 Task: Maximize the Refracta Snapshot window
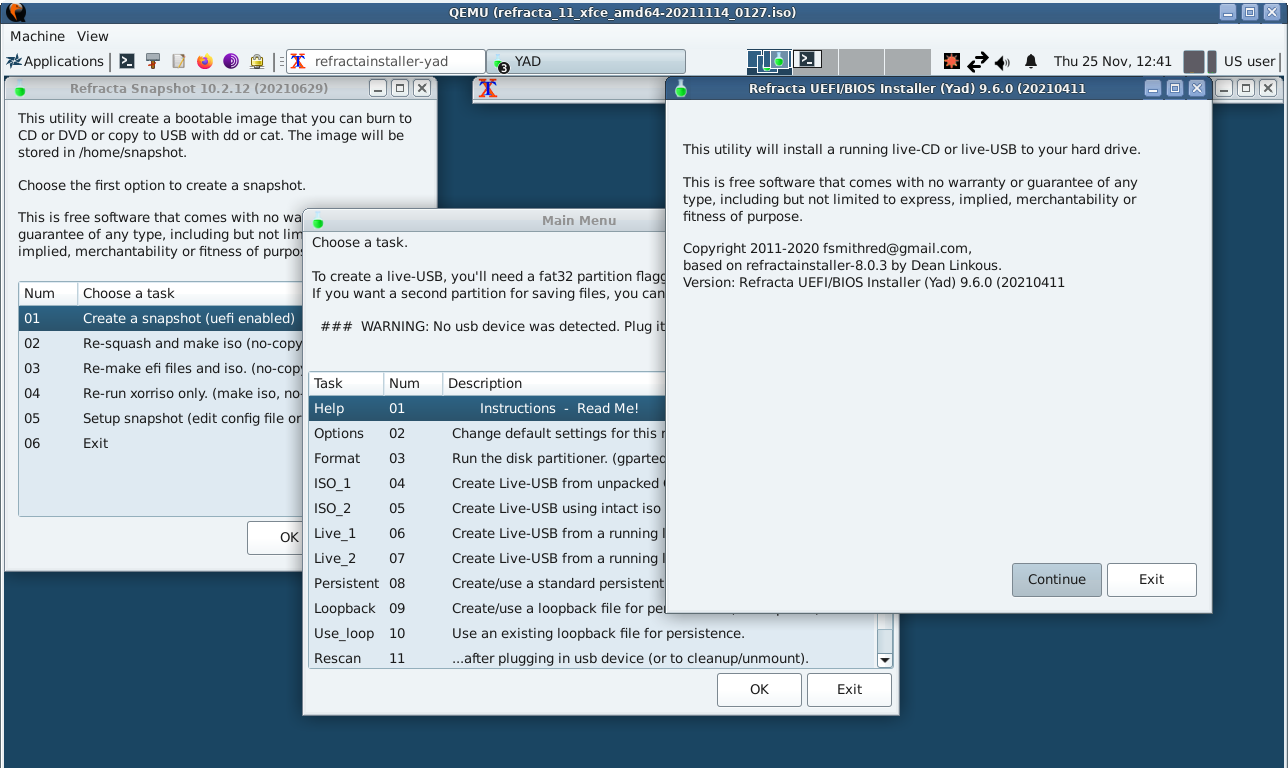coord(400,88)
